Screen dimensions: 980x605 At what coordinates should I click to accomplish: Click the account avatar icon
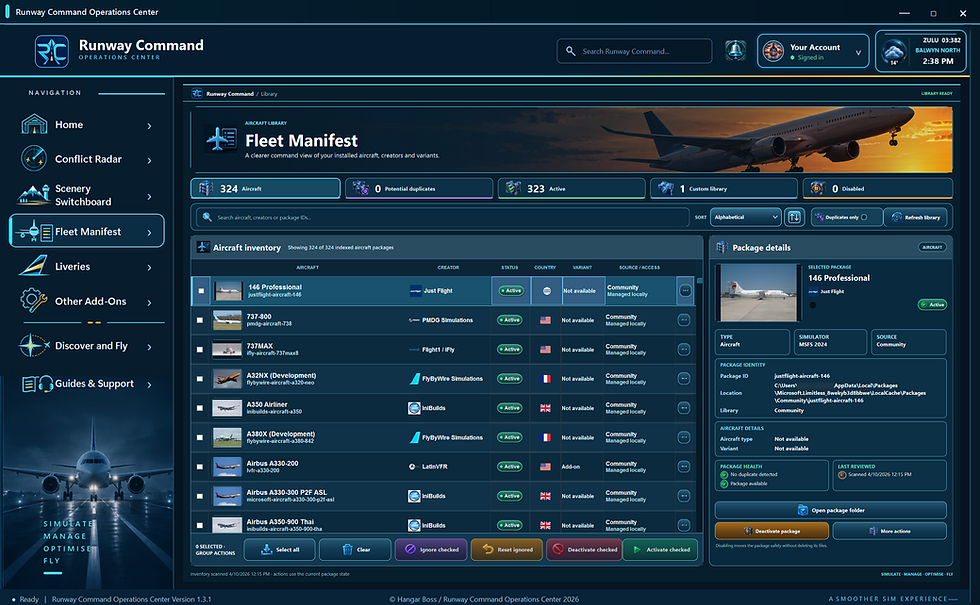[773, 51]
